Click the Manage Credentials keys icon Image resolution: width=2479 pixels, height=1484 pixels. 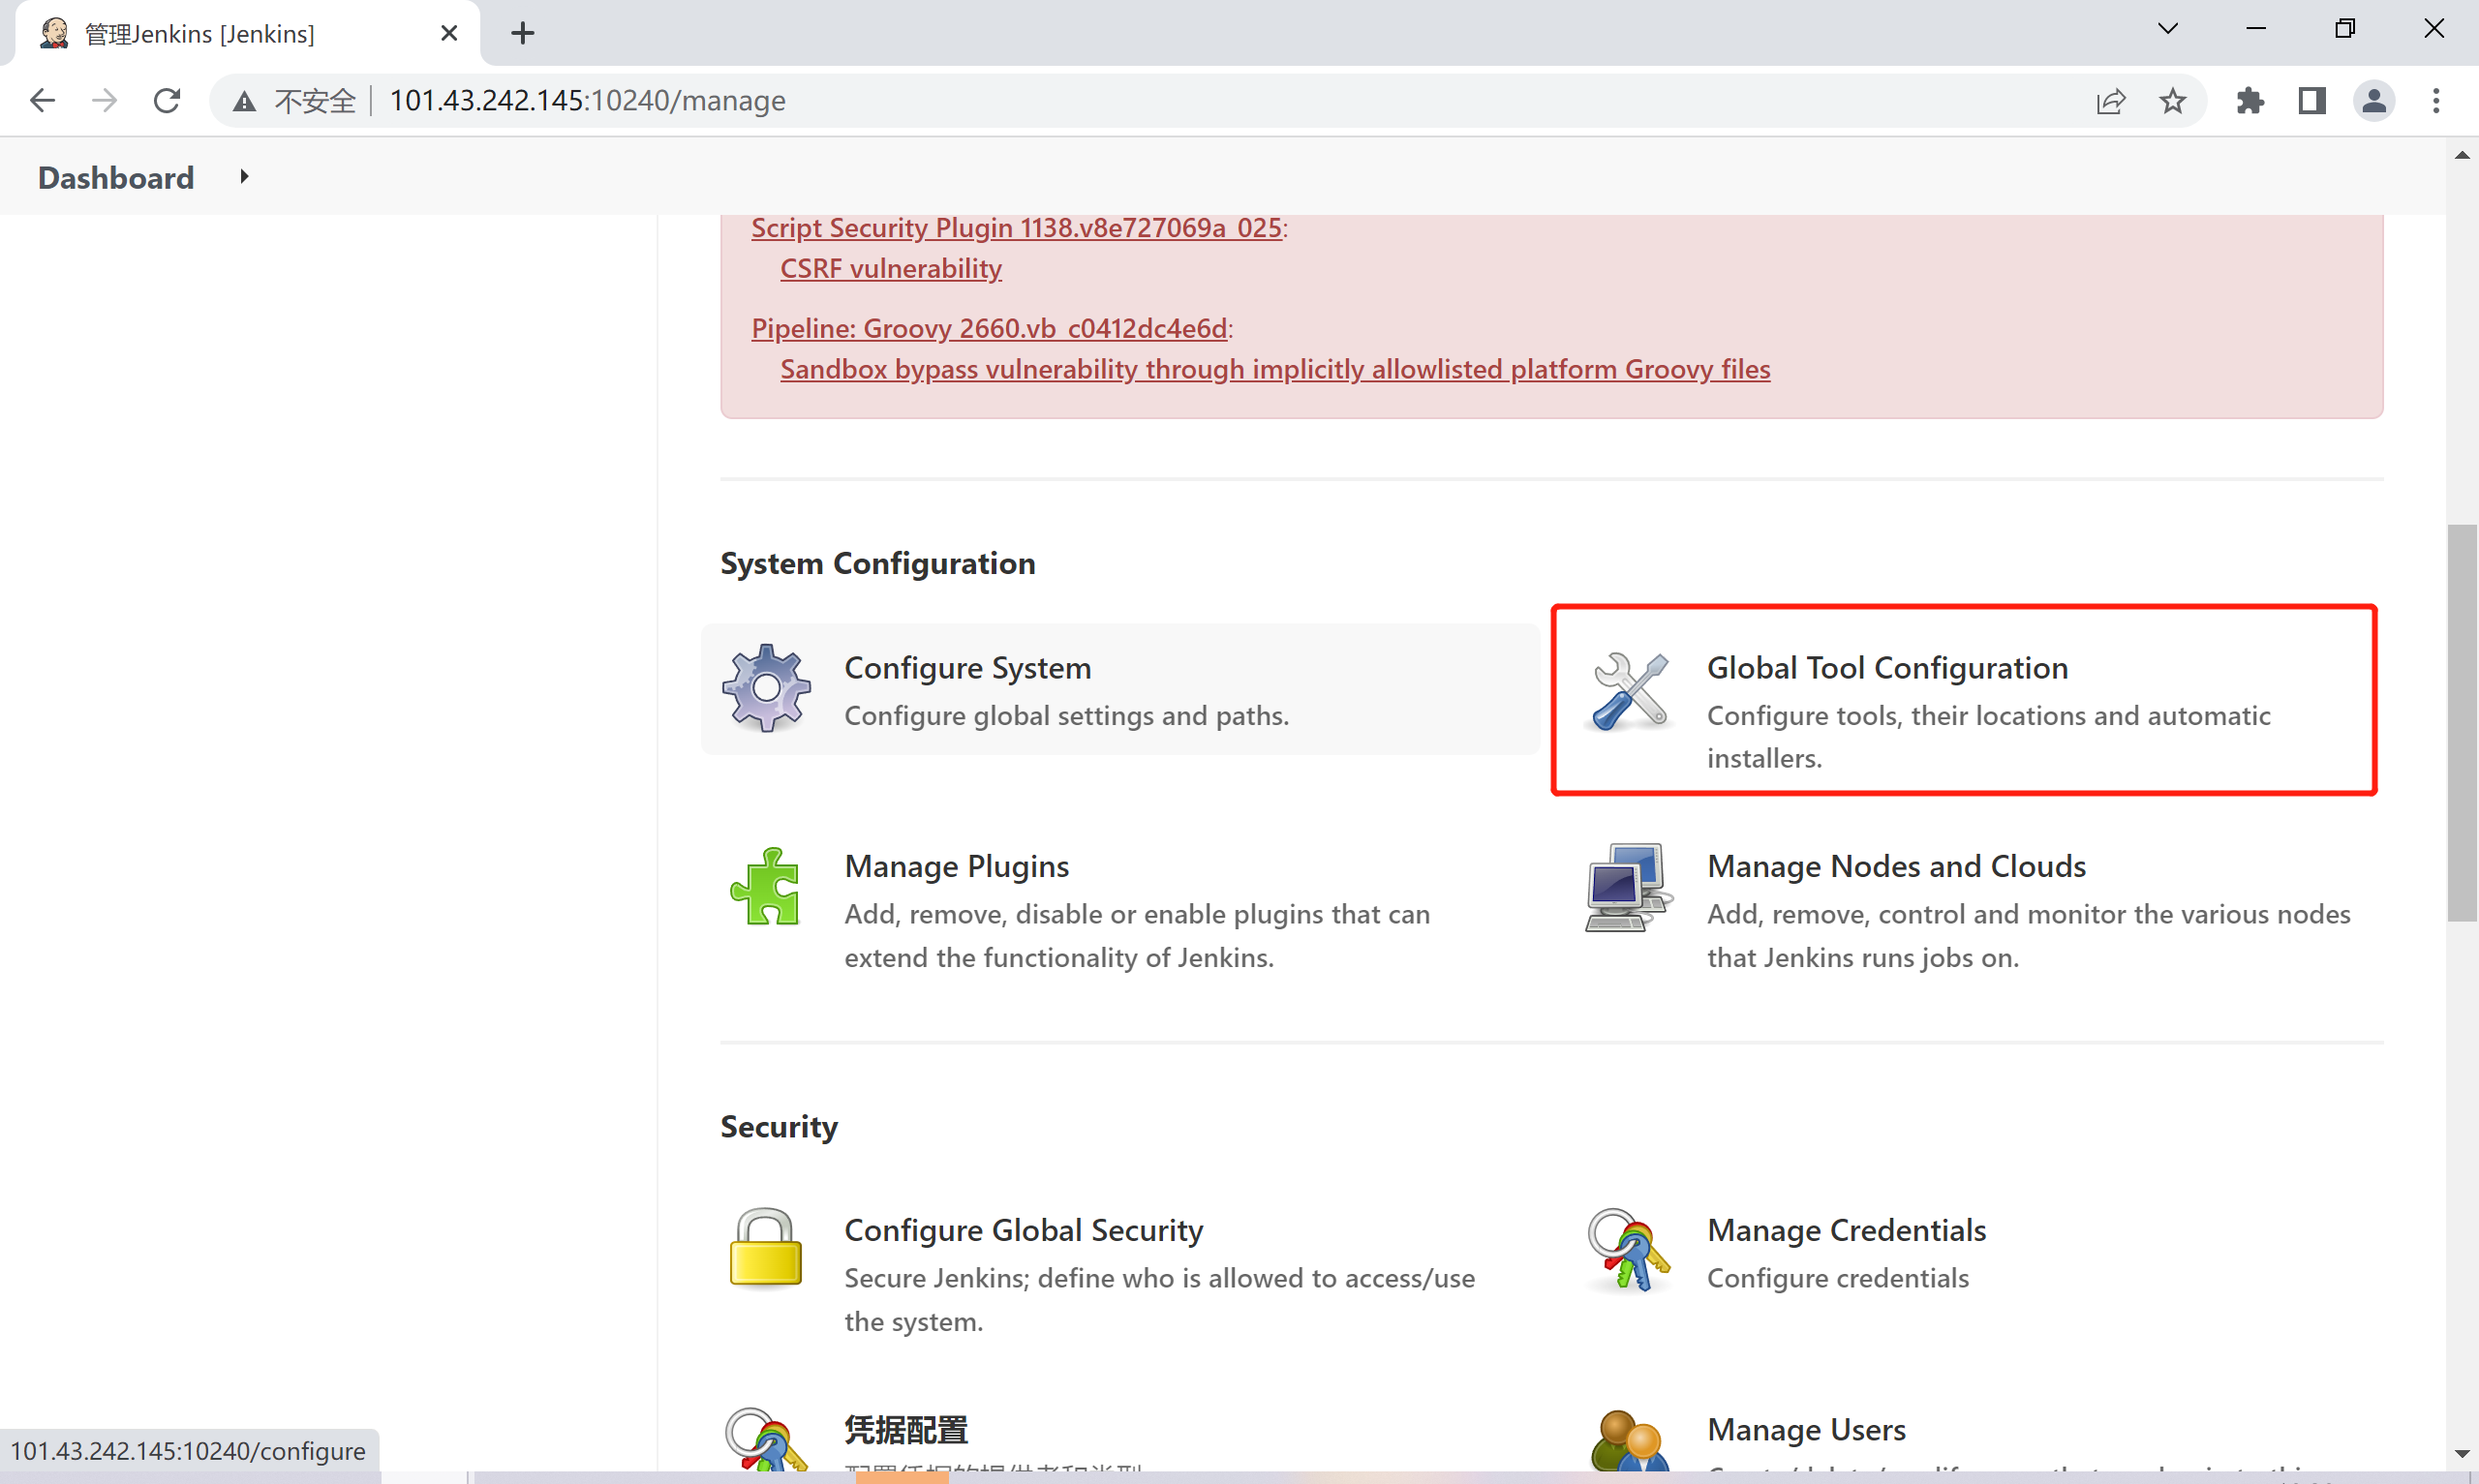click(x=1628, y=1250)
